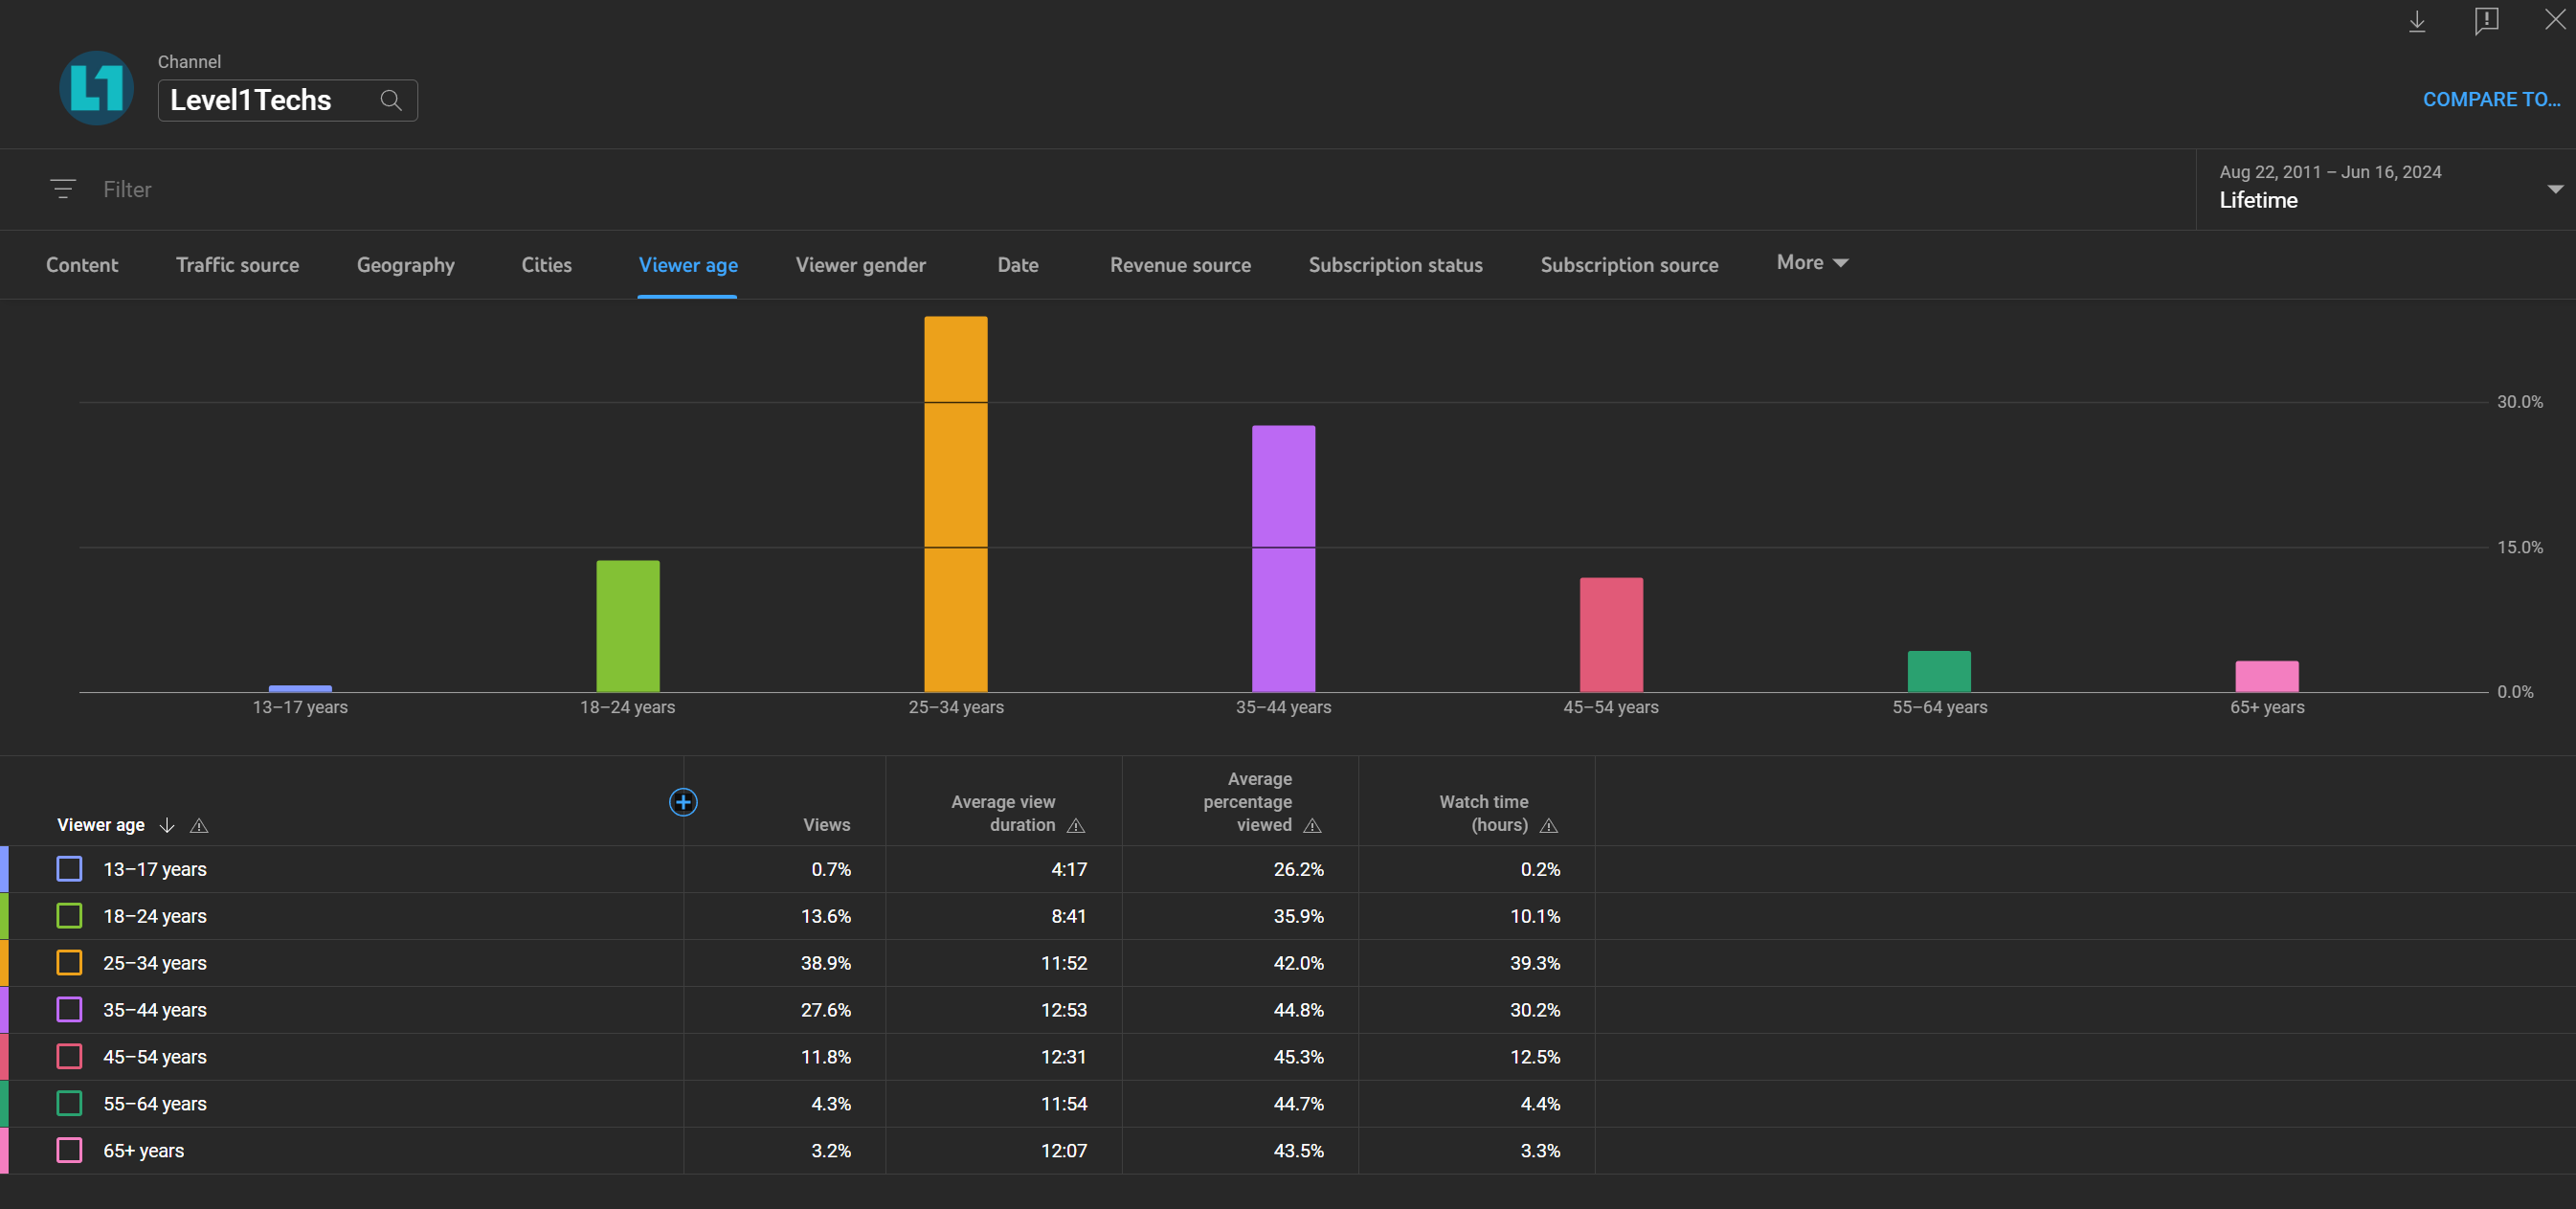
Task: Click the Views column header
Action: pyautogui.click(x=826, y=825)
